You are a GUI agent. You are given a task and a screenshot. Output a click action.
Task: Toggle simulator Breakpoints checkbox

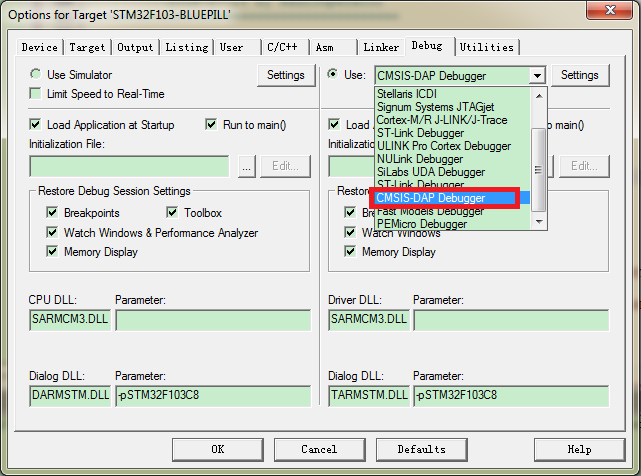52,212
